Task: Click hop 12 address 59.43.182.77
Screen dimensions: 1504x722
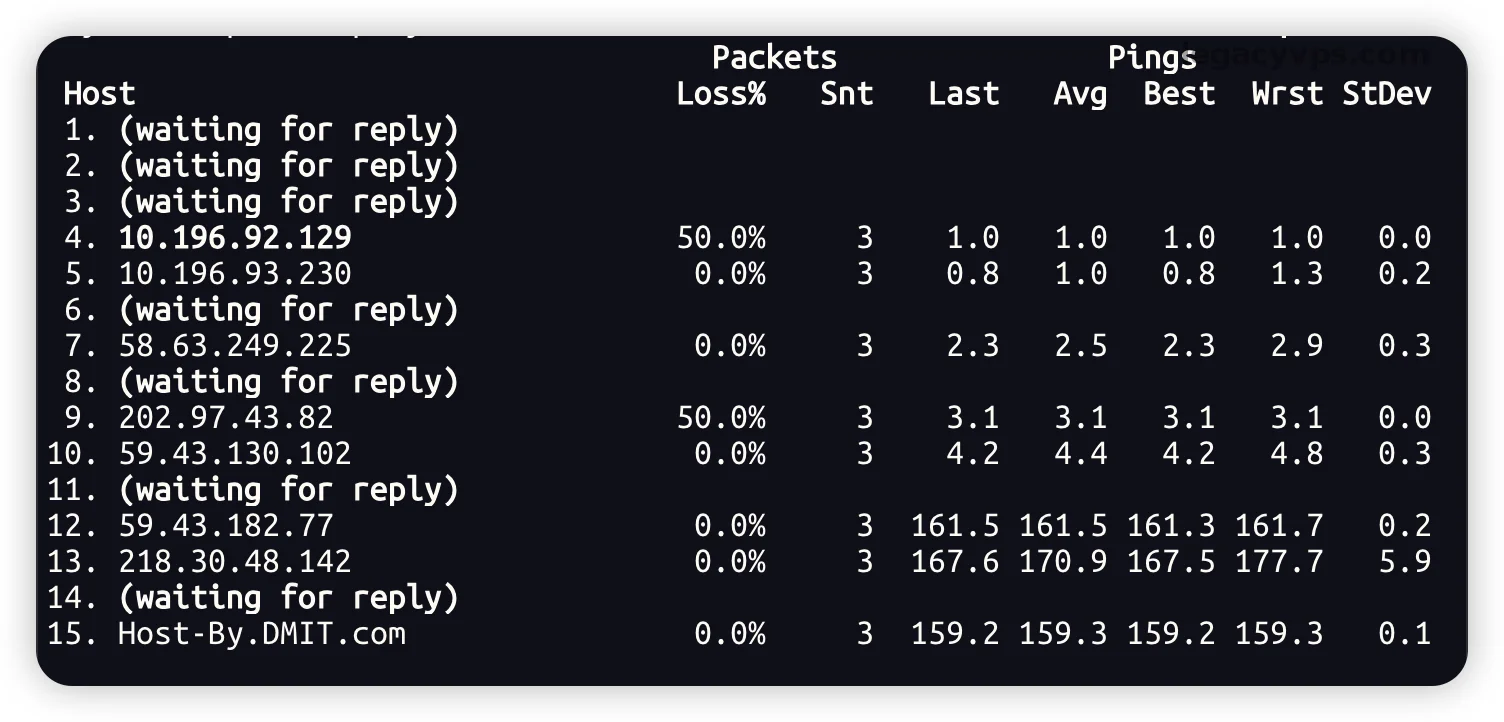Action: coord(226,525)
